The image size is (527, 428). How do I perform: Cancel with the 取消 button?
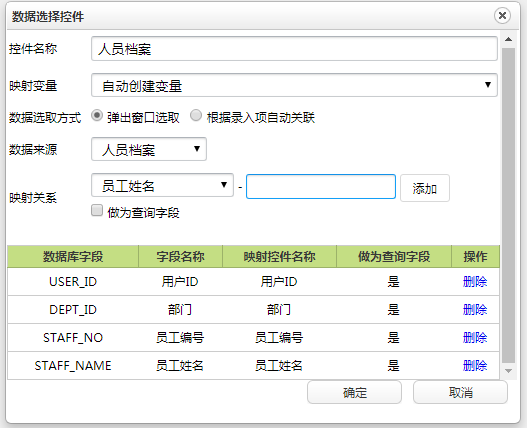point(460,392)
